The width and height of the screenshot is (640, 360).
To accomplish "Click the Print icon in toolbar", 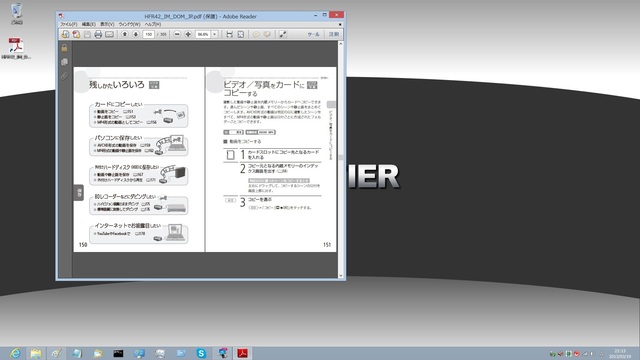I will pyautogui.click(x=98, y=35).
